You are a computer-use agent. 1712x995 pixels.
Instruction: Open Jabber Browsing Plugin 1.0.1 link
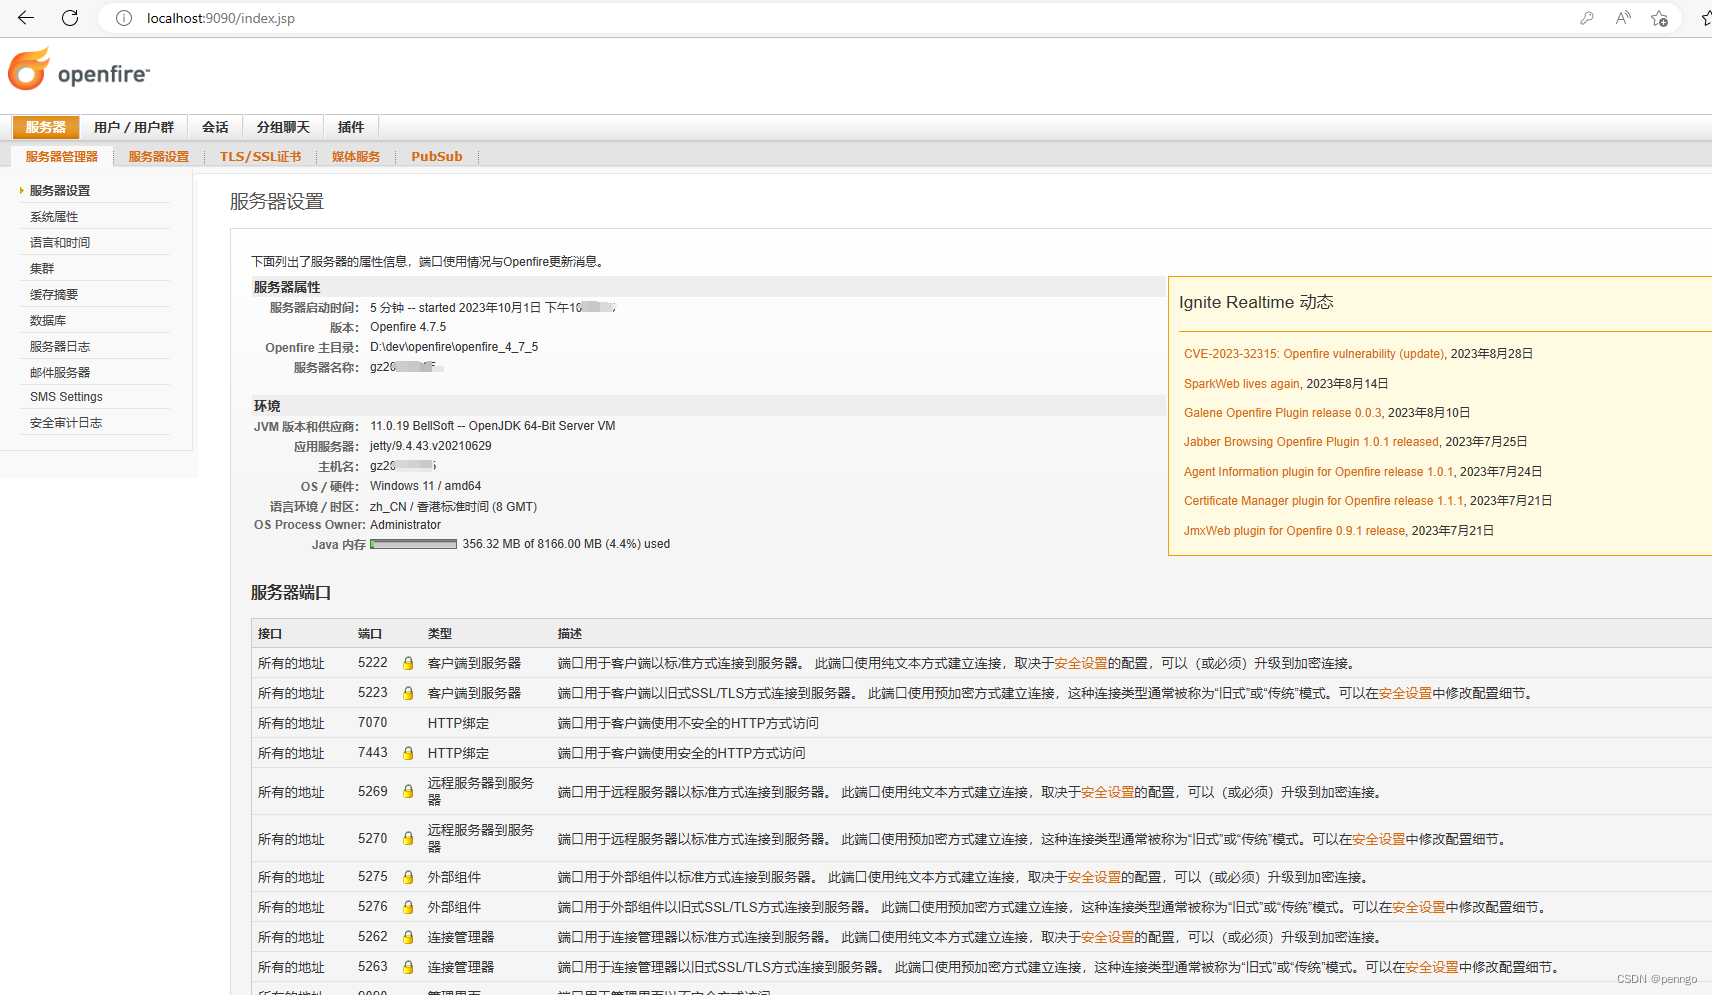[x=1311, y=442]
